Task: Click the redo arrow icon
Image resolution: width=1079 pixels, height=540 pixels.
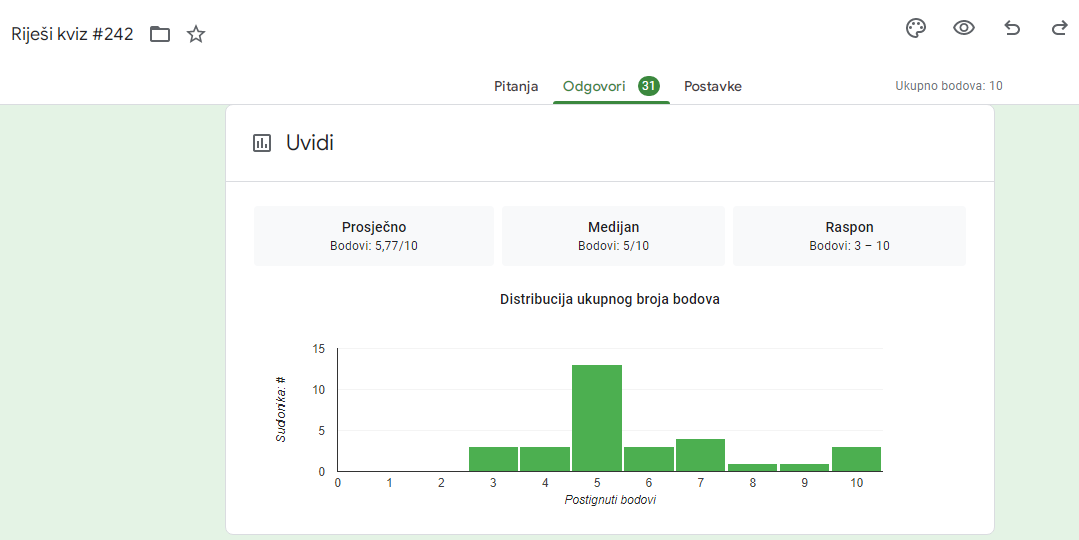Action: pyautogui.click(x=1059, y=28)
